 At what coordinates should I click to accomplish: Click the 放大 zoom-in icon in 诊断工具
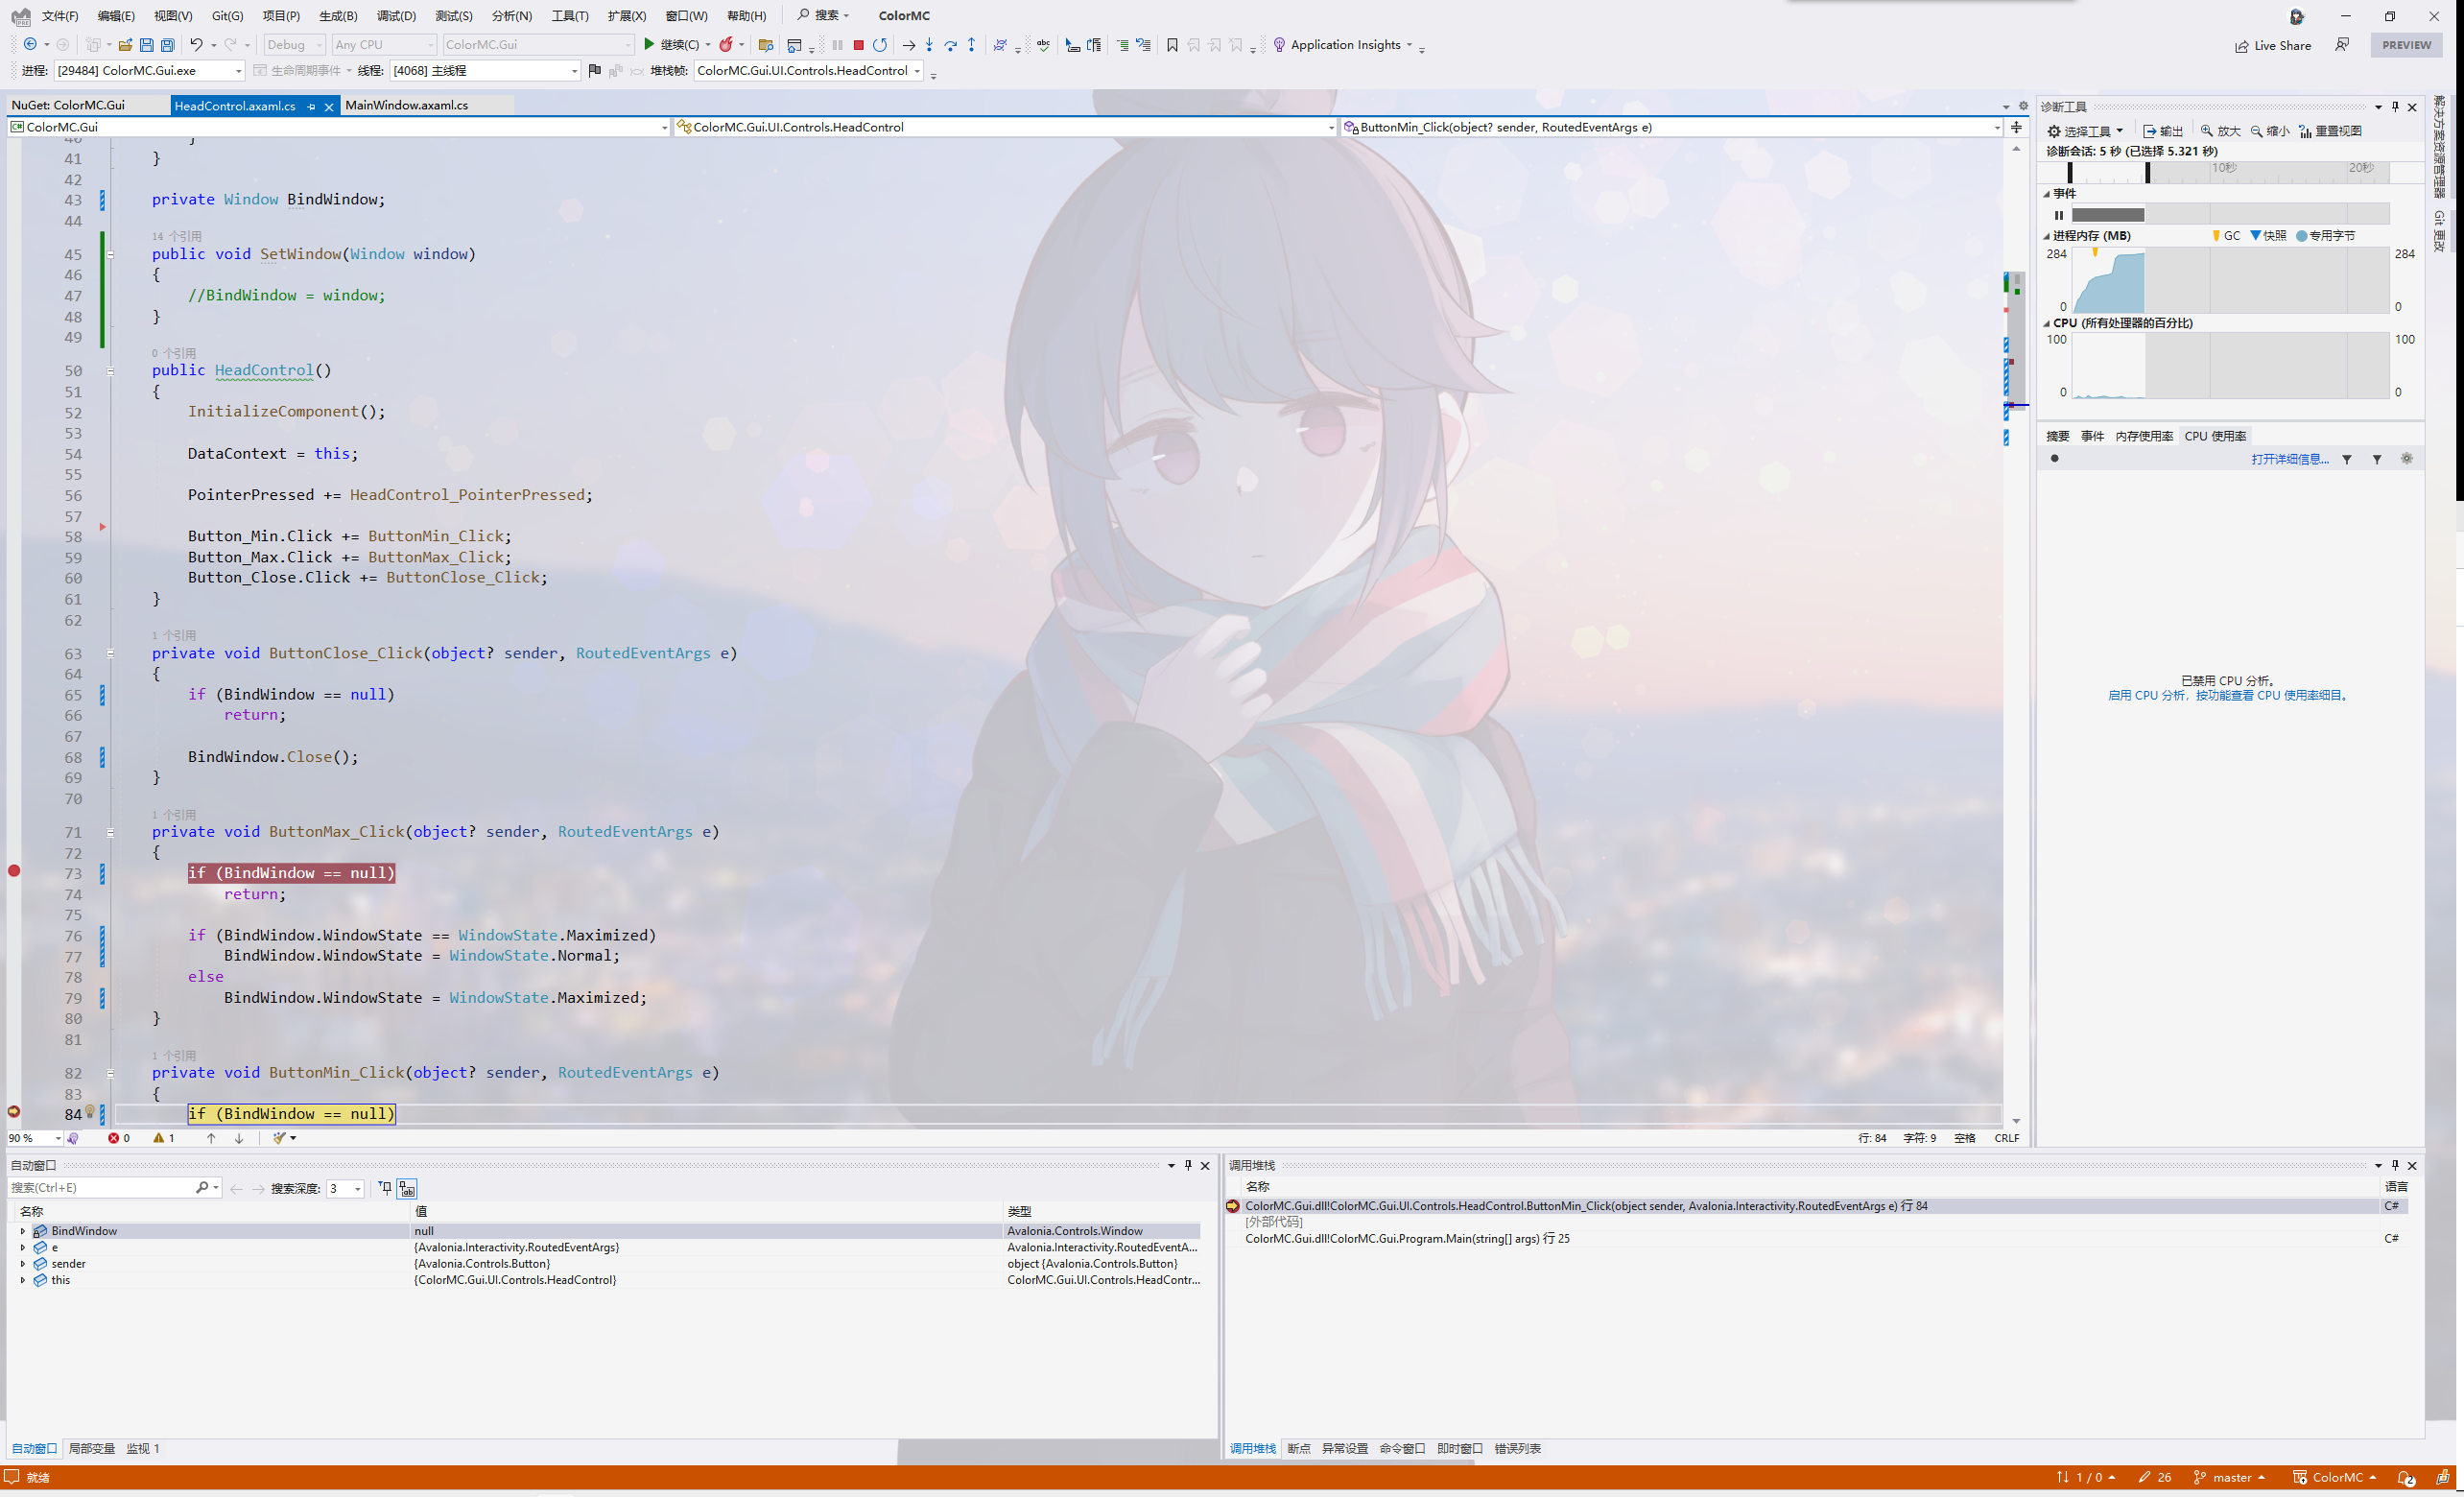click(2218, 130)
